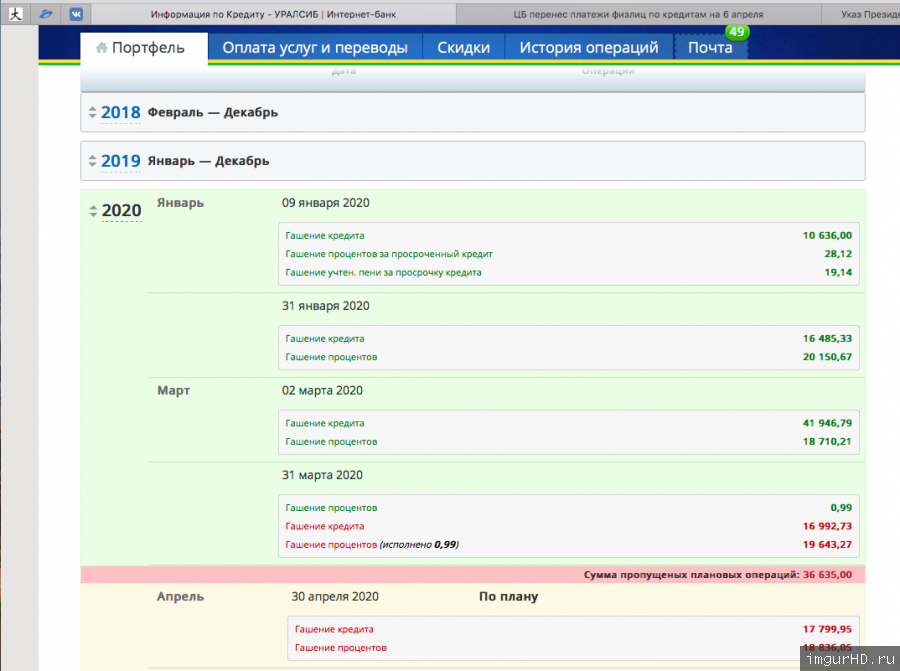Screen dimensions: 900x671
Task: Click date 30 апреля 2020
Action: [335, 597]
